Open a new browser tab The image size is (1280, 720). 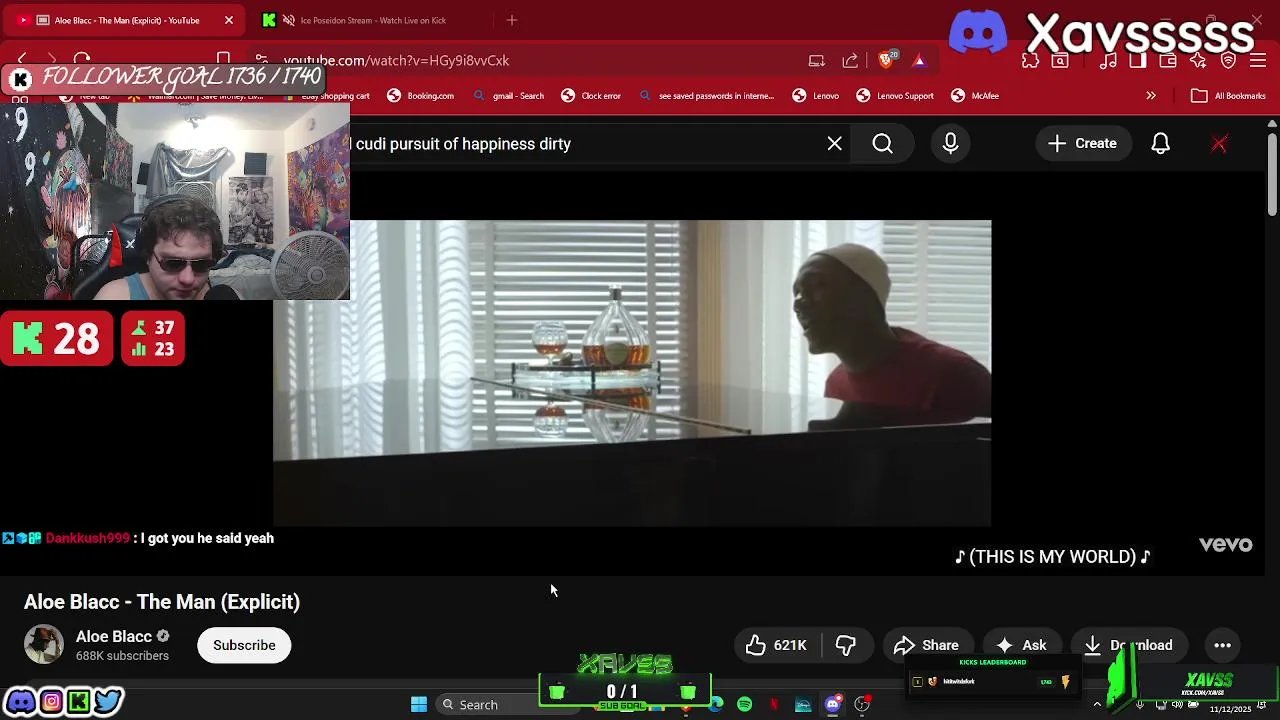[x=512, y=20]
